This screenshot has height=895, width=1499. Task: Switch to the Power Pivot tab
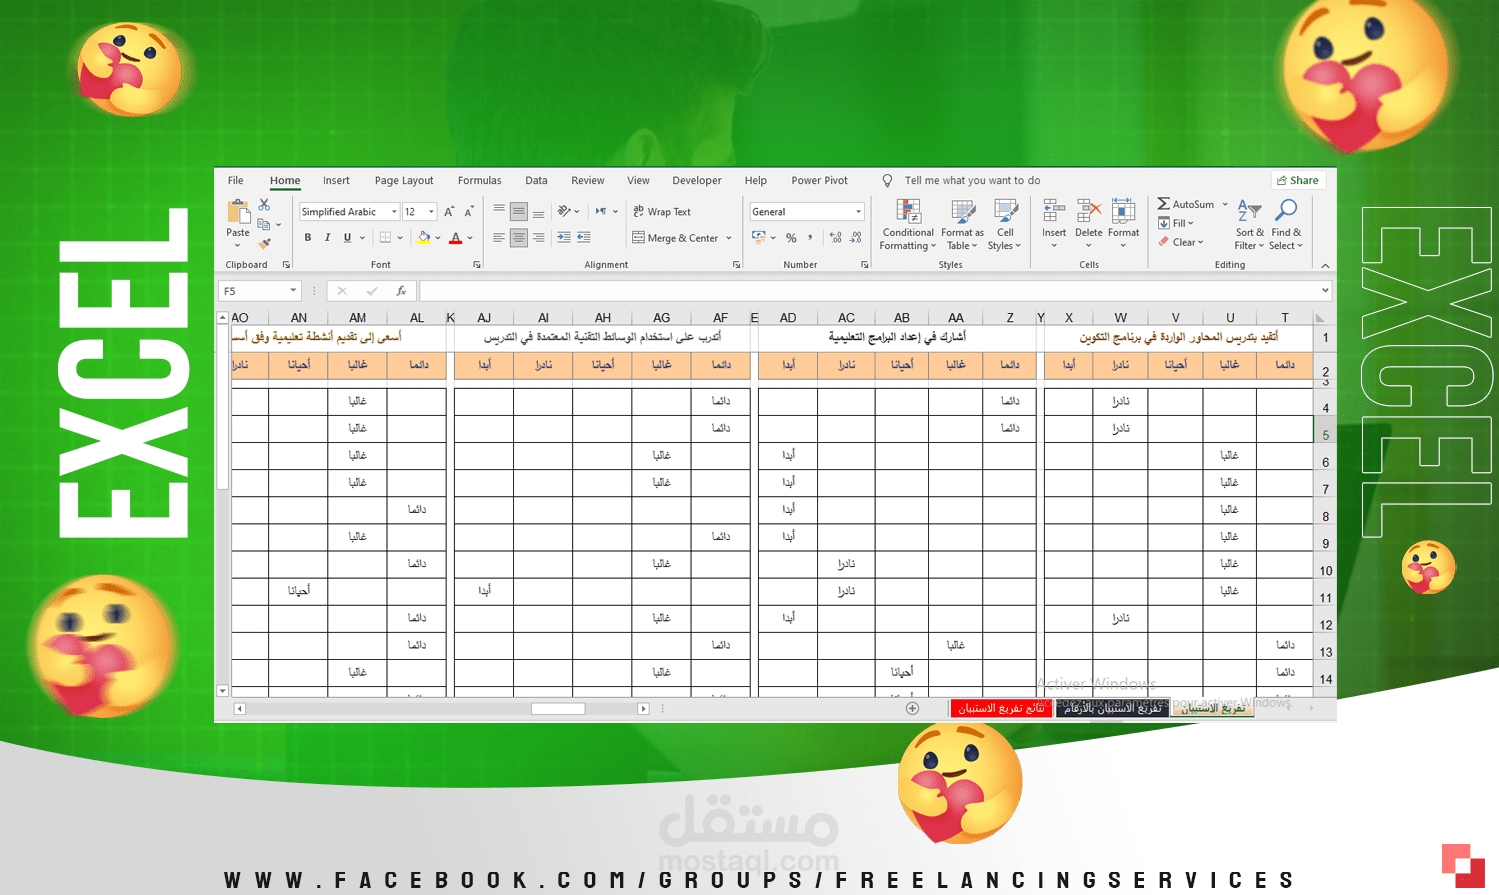point(819,181)
